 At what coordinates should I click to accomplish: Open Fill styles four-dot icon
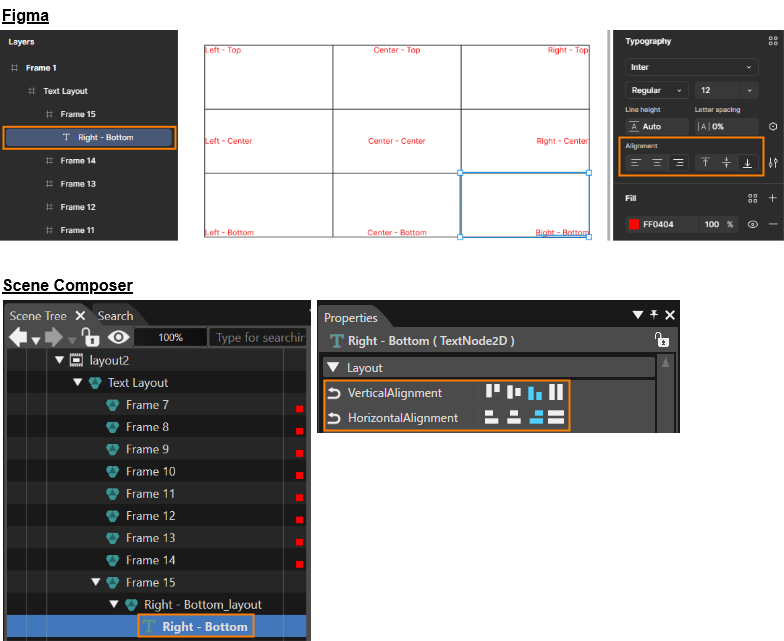(752, 198)
